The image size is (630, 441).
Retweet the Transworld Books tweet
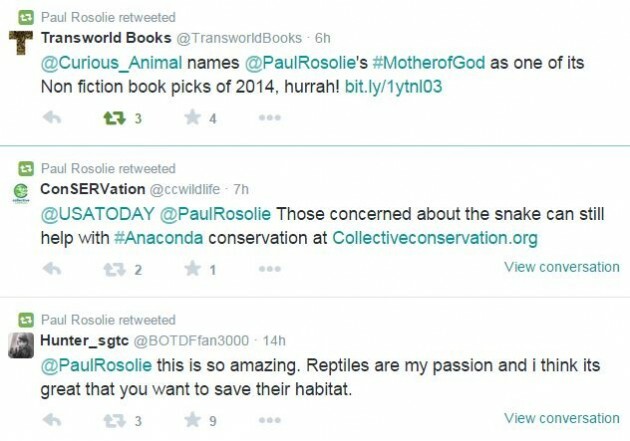point(115,117)
